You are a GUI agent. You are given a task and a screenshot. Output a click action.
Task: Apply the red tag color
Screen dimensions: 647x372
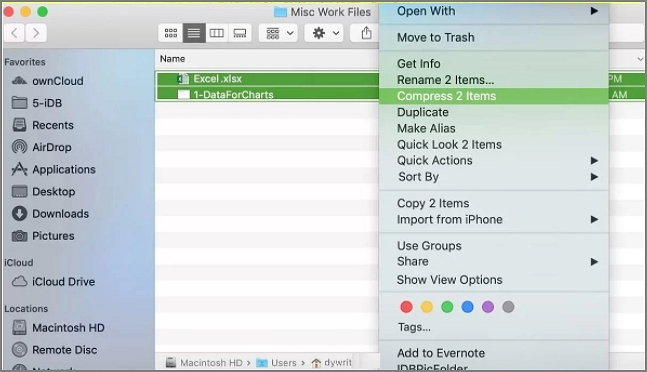pos(406,307)
